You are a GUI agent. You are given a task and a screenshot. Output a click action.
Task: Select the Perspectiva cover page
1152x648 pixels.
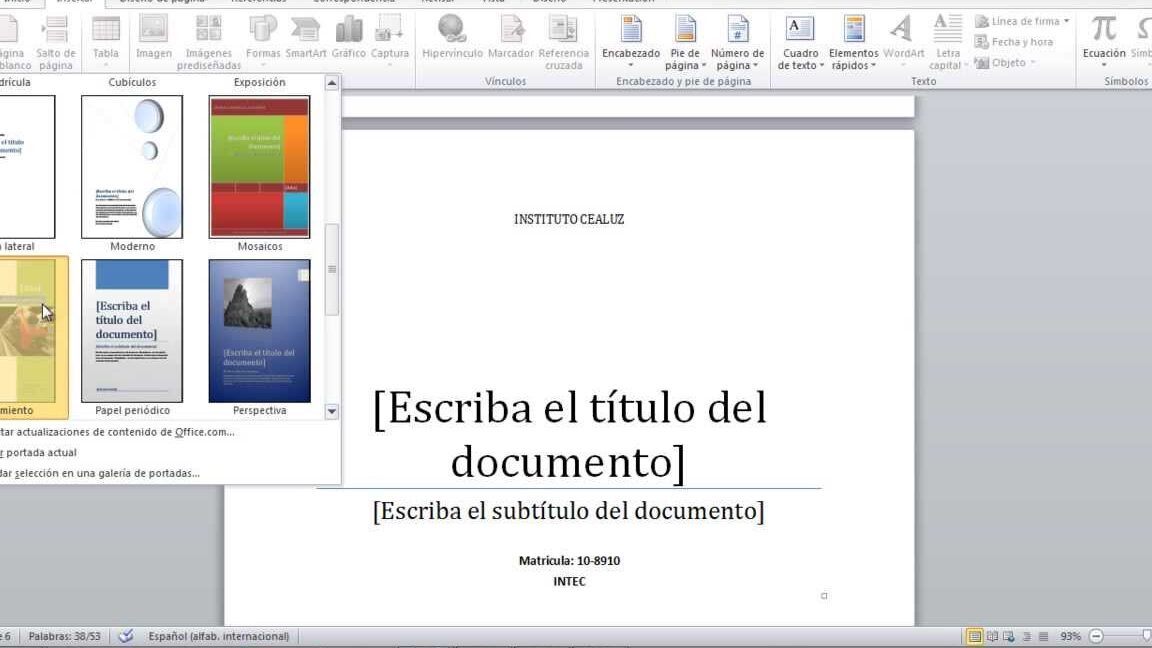(x=259, y=337)
